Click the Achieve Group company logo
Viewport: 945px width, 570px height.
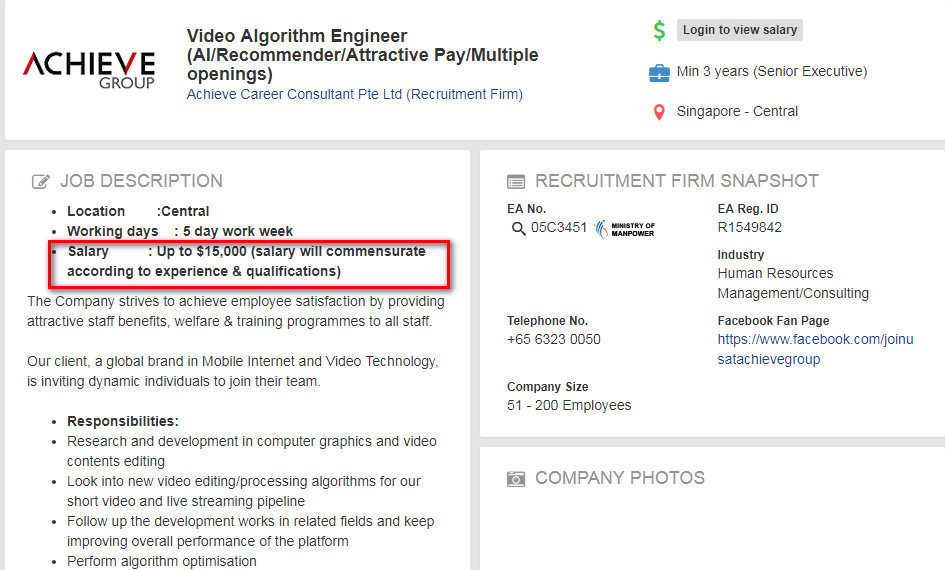pyautogui.click(x=89, y=69)
